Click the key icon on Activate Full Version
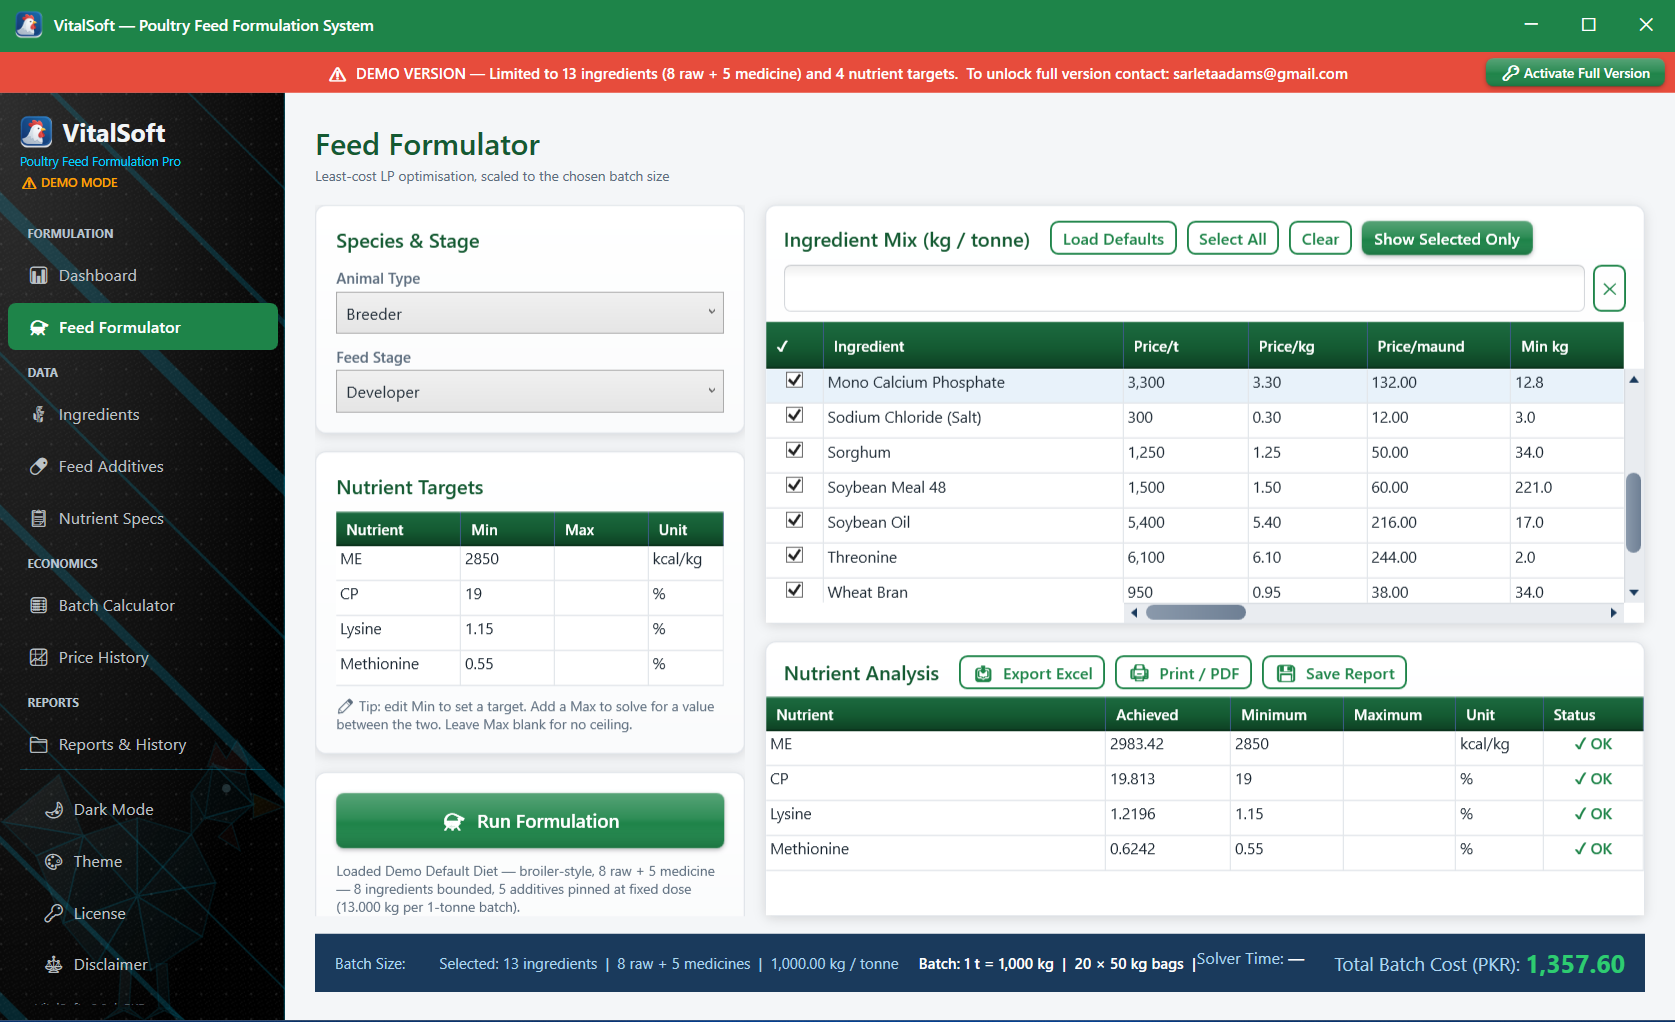Screen dimensions: 1675x1022 coord(1510,73)
